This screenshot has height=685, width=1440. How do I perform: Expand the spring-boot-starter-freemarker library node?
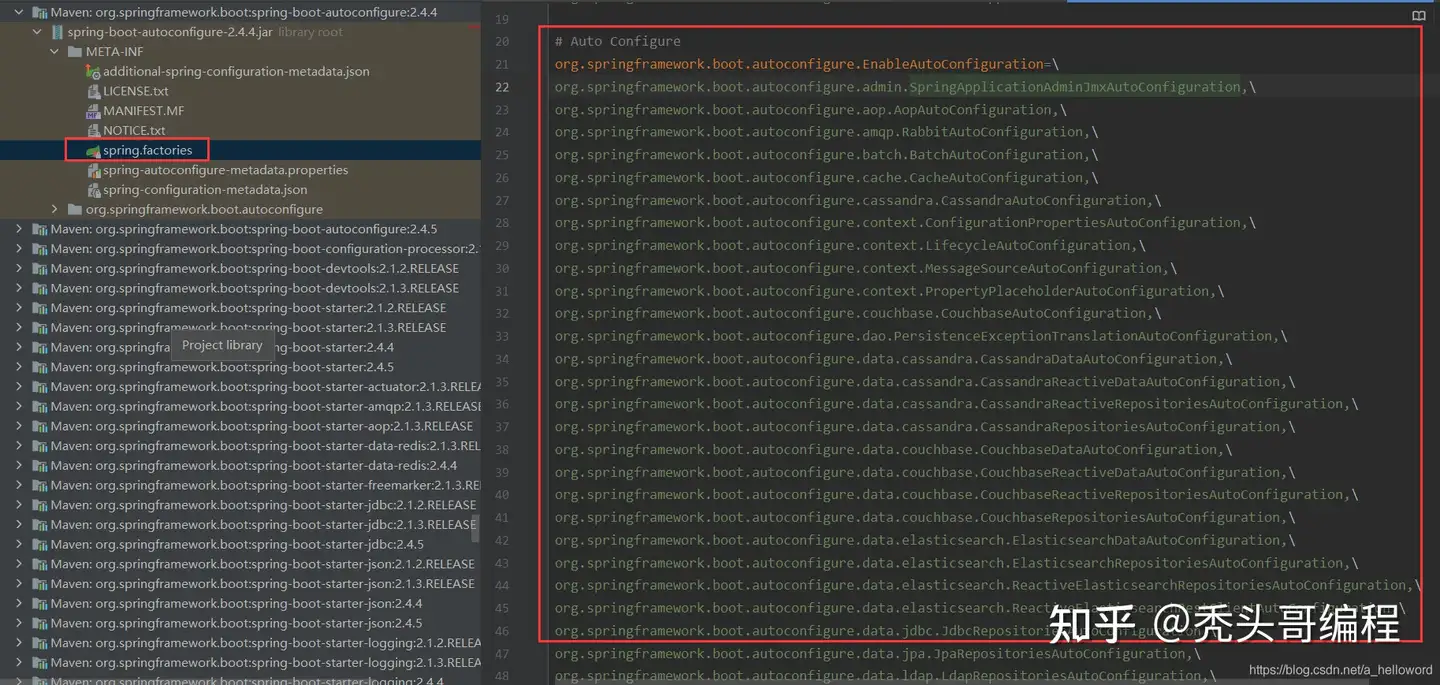tap(19, 486)
